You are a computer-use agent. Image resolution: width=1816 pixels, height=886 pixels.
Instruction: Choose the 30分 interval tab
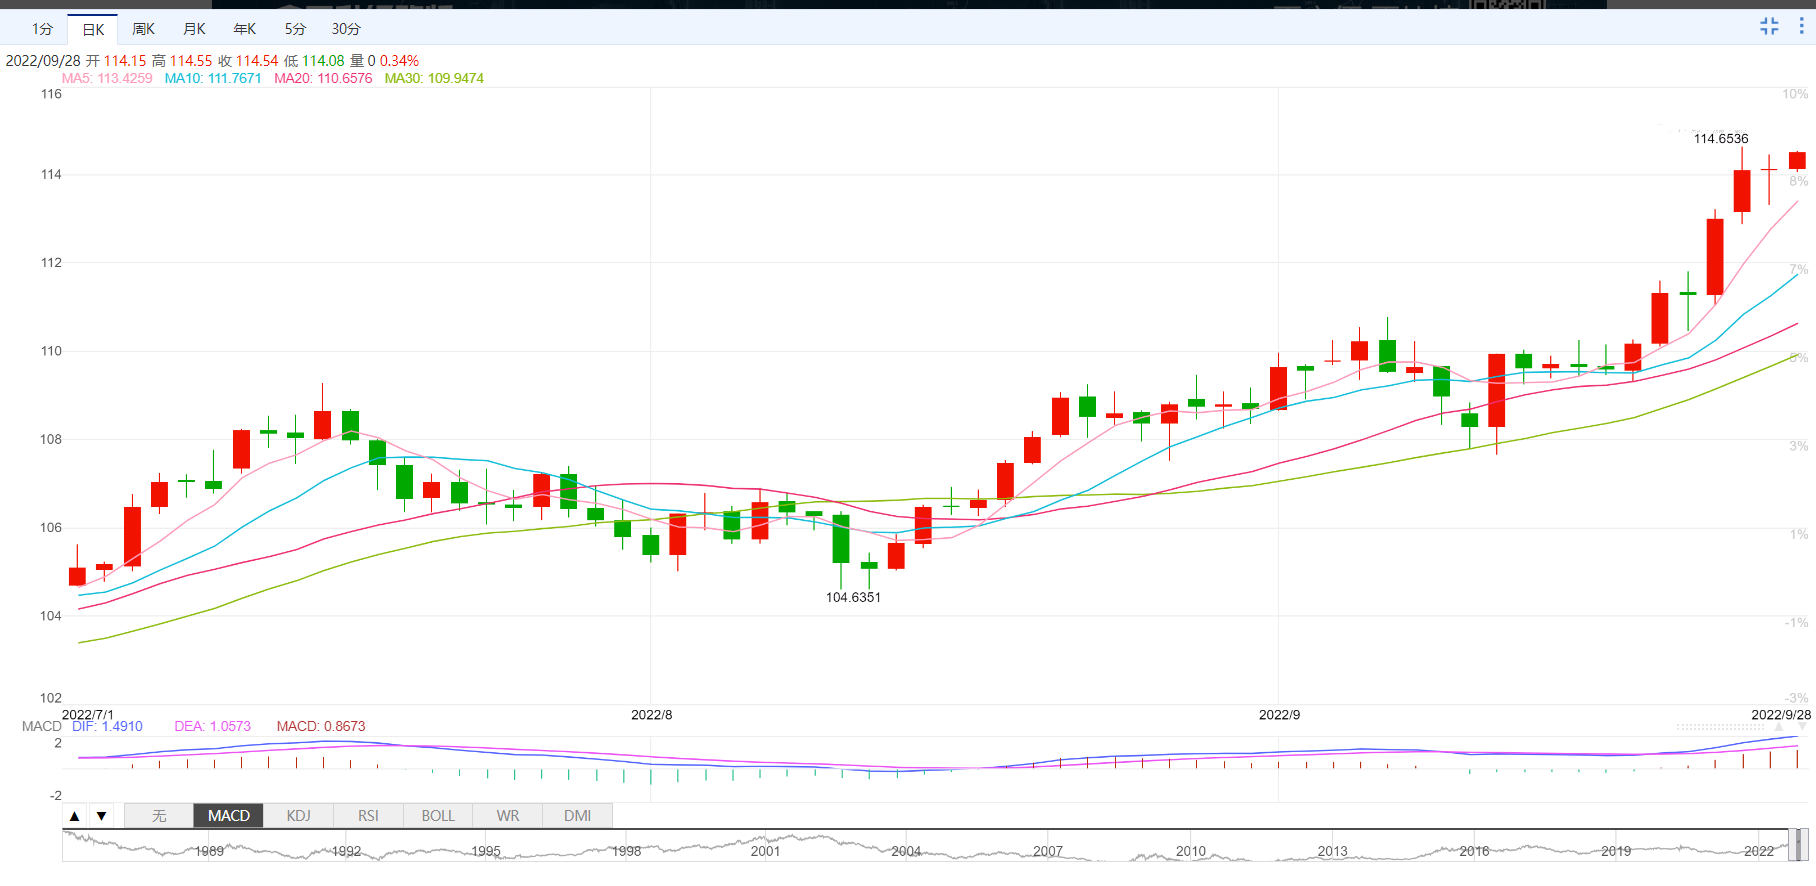(x=346, y=29)
